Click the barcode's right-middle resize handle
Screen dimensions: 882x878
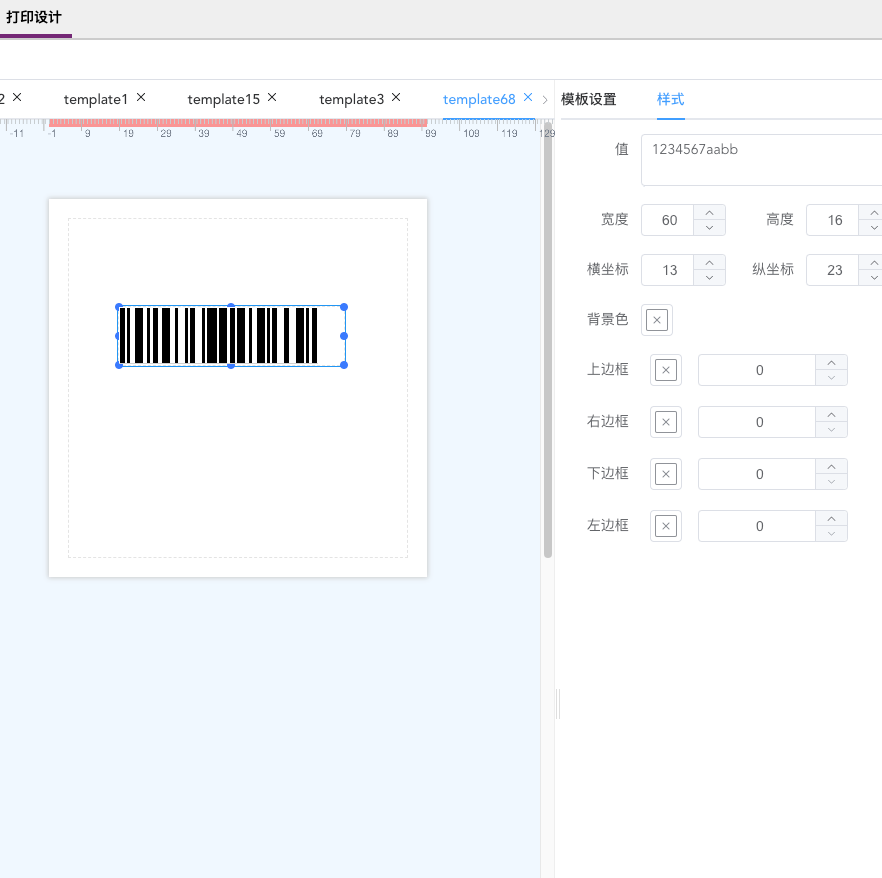point(344,336)
